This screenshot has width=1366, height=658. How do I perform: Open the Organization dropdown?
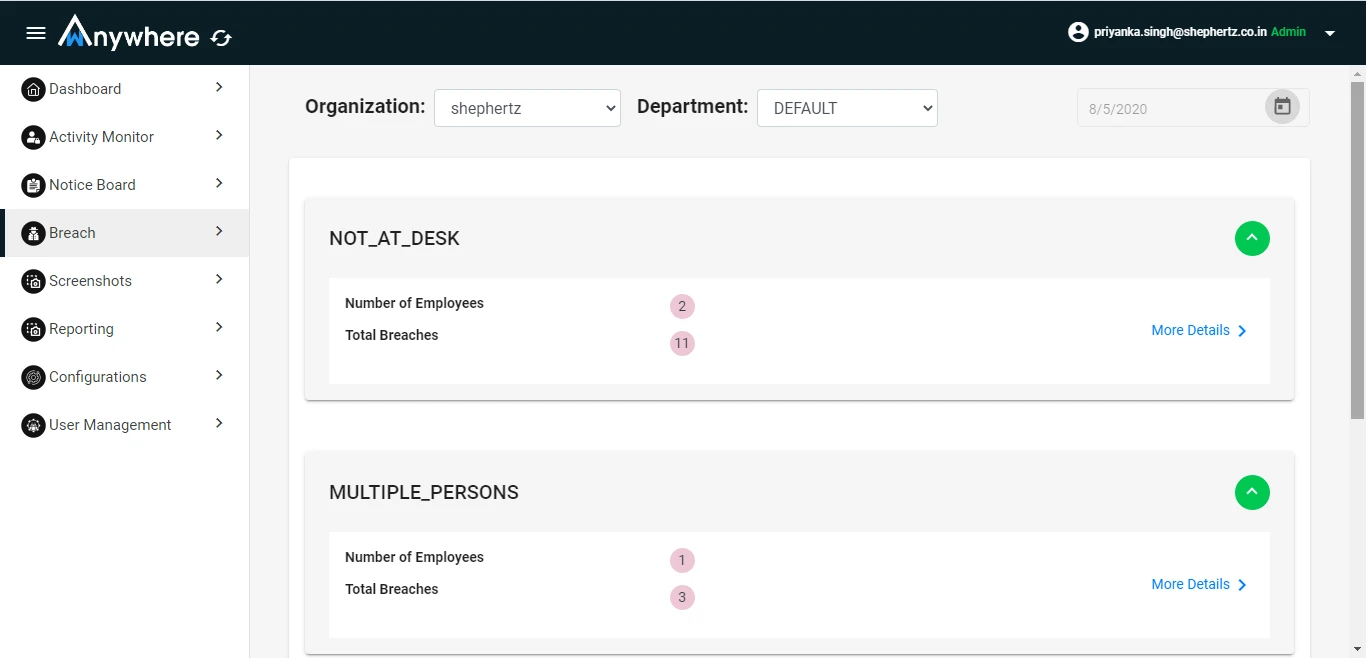[x=527, y=108]
